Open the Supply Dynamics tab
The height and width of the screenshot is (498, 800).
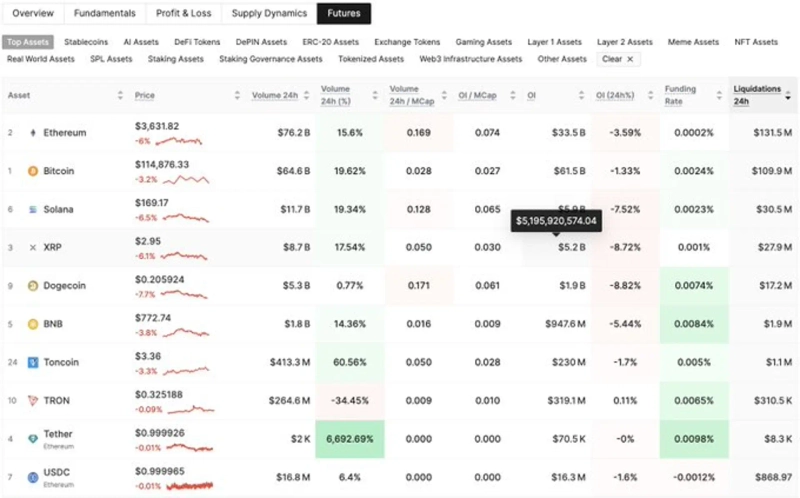coord(269,14)
